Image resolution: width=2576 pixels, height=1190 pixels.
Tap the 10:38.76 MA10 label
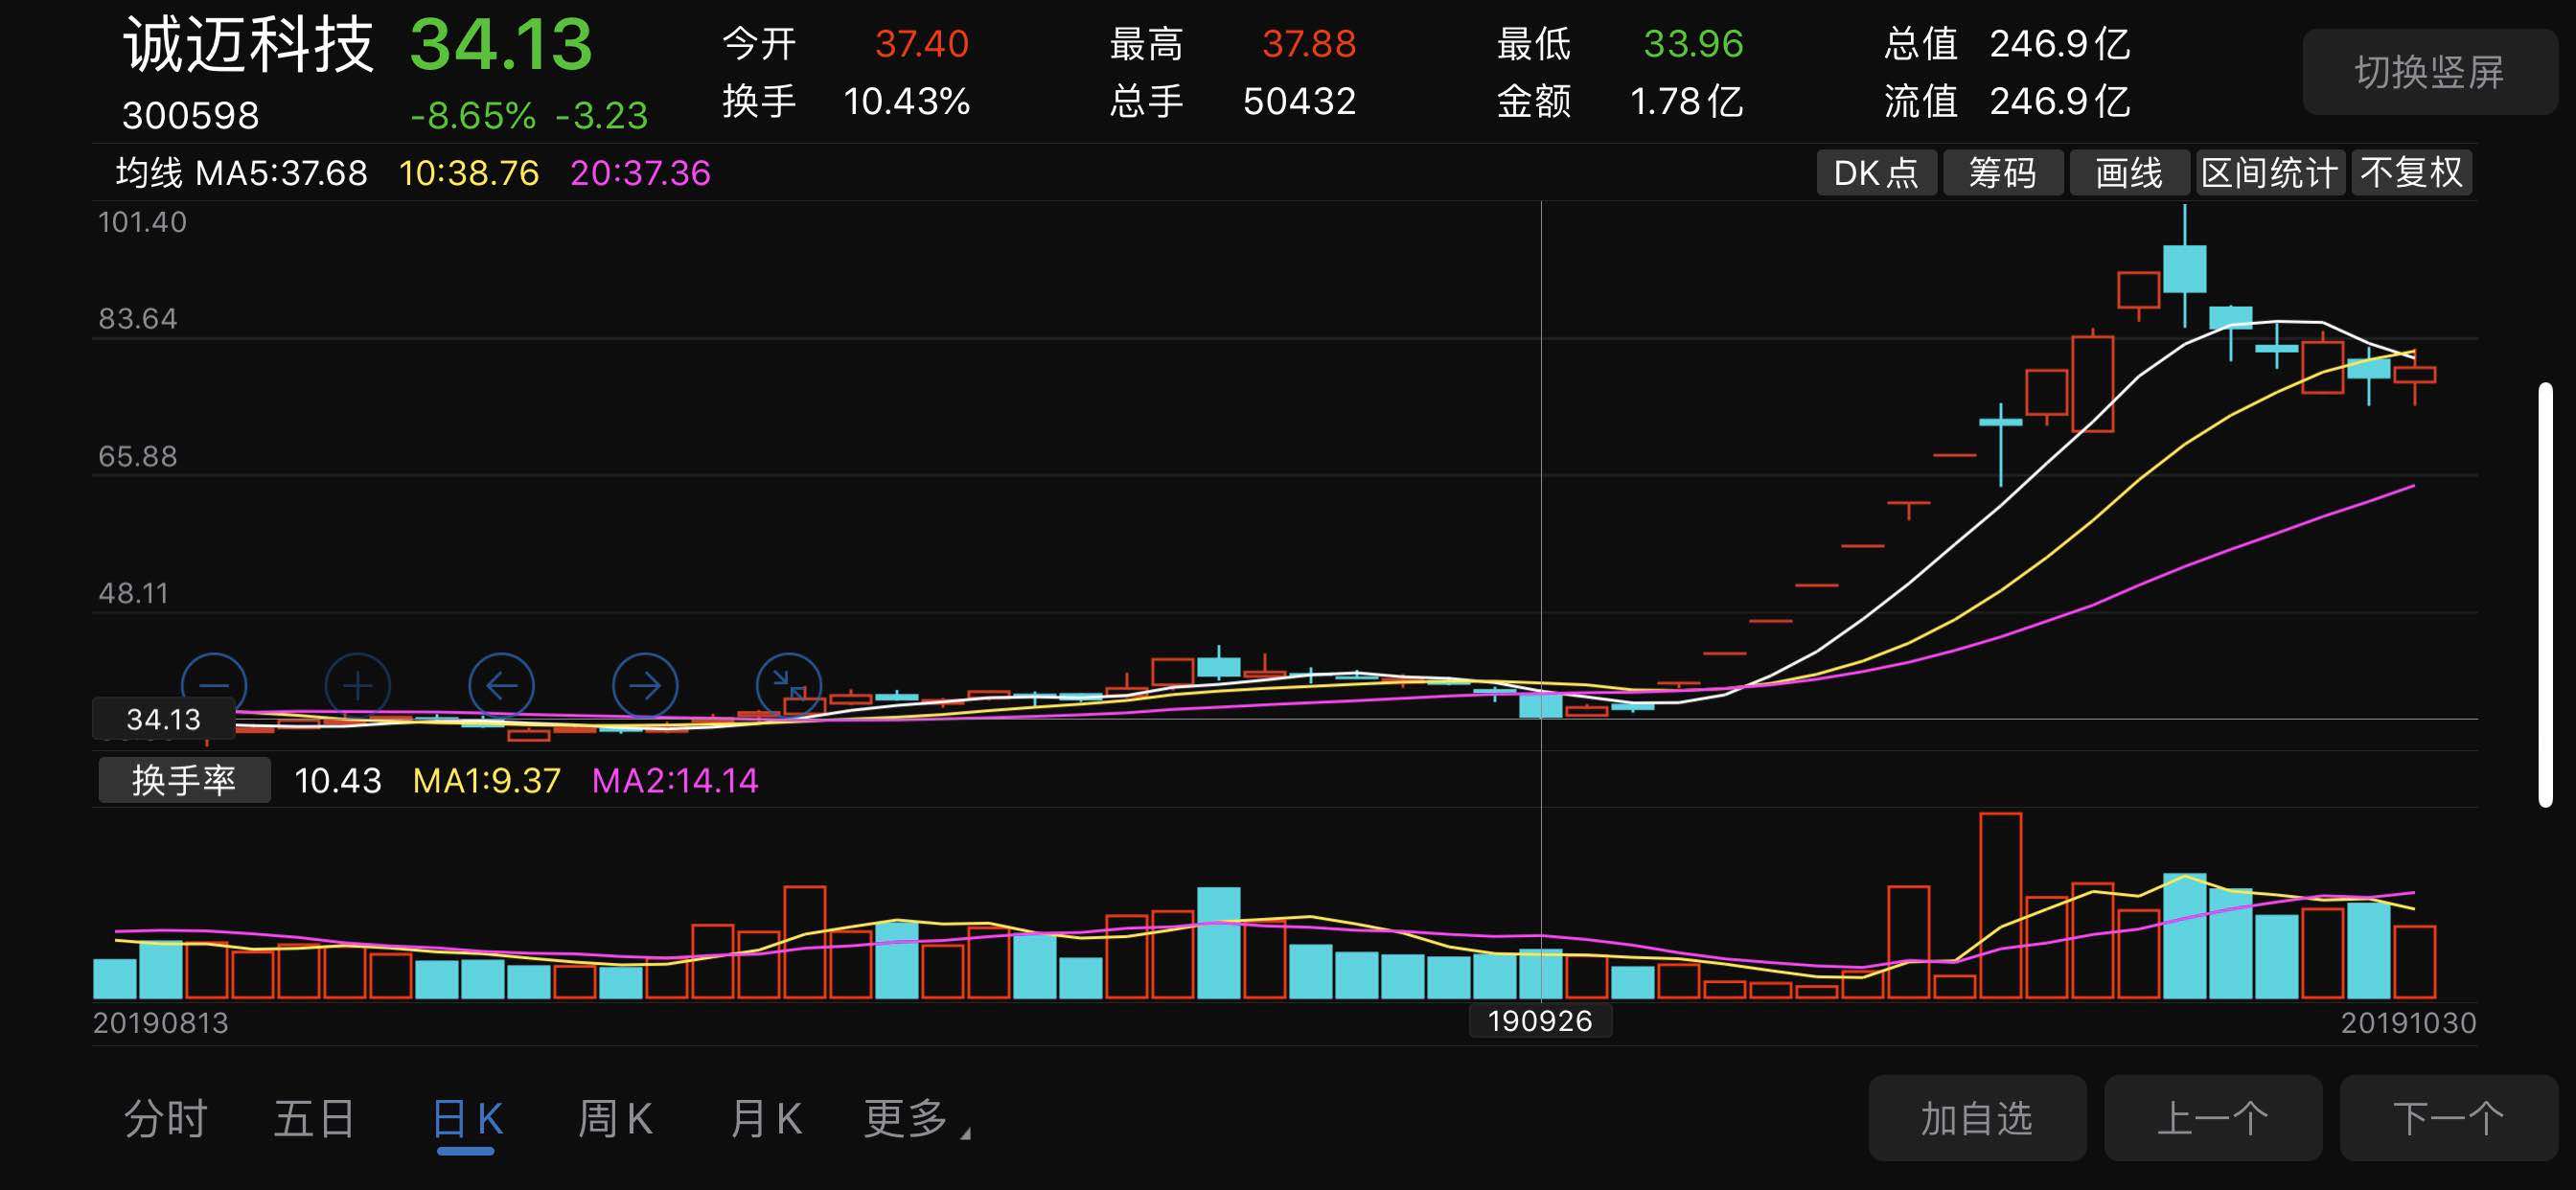[469, 173]
